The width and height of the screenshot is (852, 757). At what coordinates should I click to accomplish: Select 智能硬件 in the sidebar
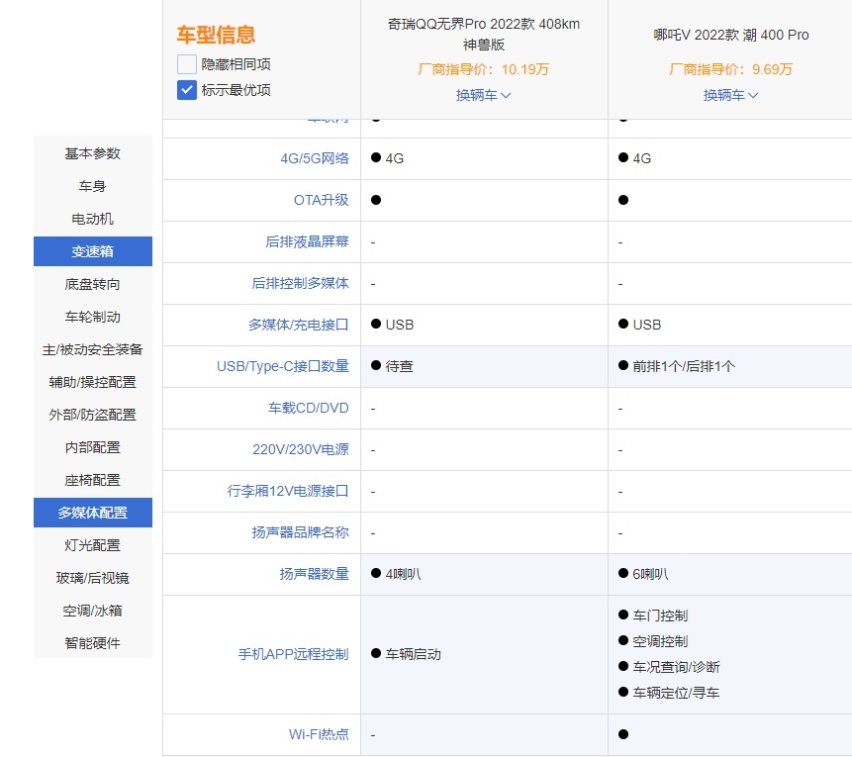pyautogui.click(x=93, y=643)
